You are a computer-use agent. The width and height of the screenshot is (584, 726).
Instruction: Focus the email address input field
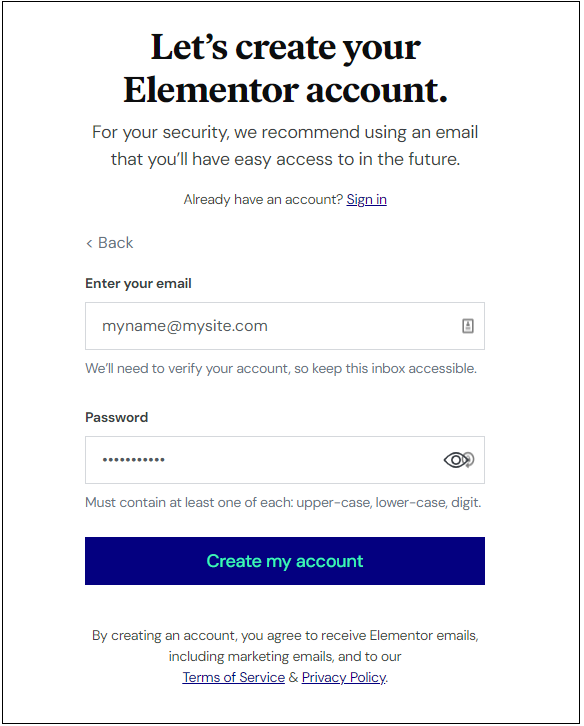[285, 326]
